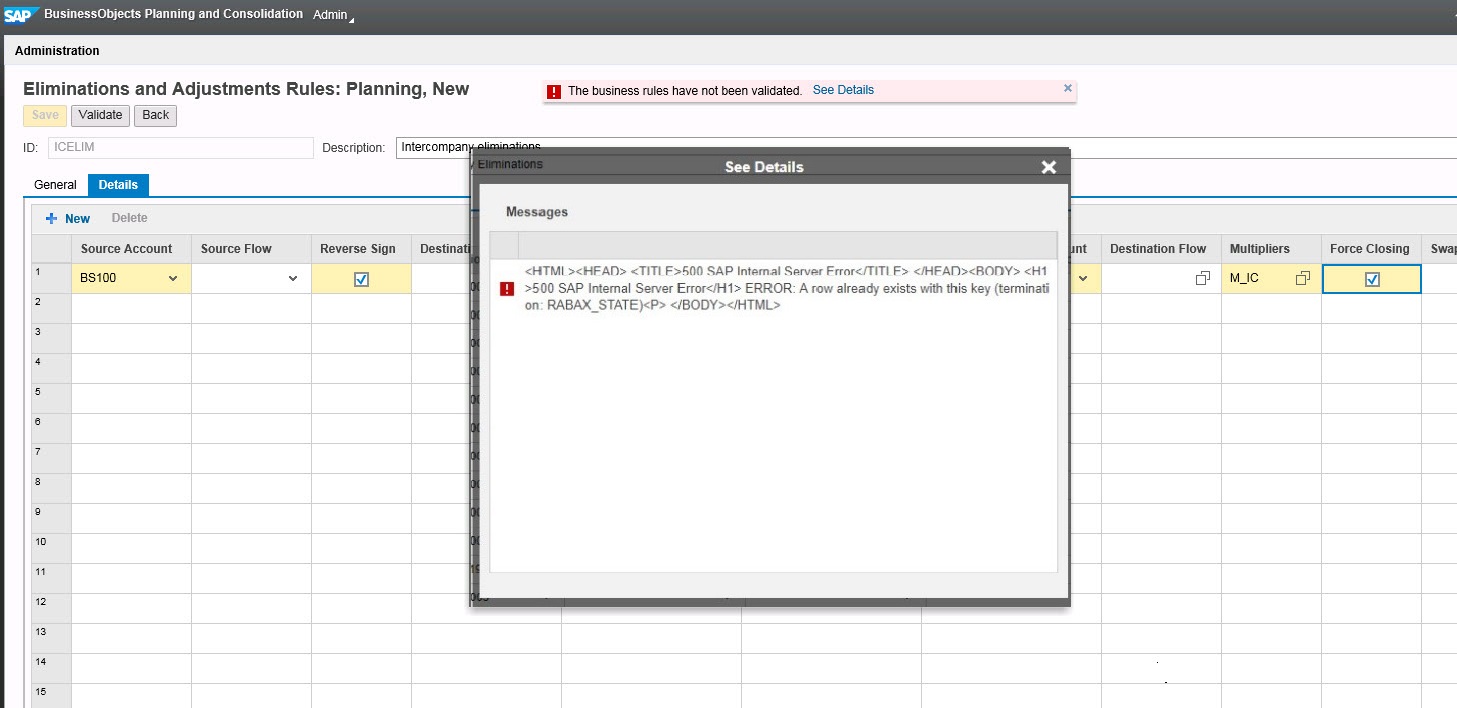This screenshot has width=1457, height=708.
Task: Open the Admin user menu
Action: (333, 15)
